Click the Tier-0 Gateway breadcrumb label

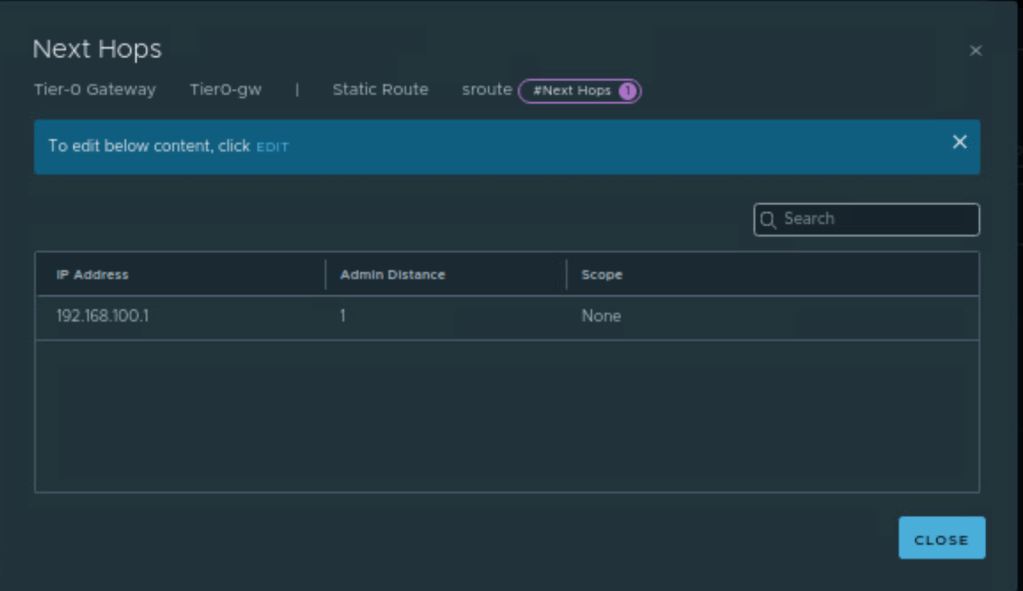(95, 90)
